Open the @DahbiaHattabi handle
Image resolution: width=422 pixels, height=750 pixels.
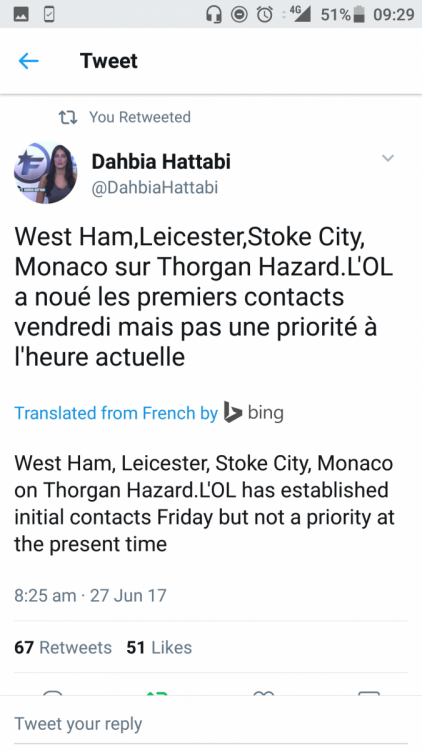pyautogui.click(x=155, y=187)
